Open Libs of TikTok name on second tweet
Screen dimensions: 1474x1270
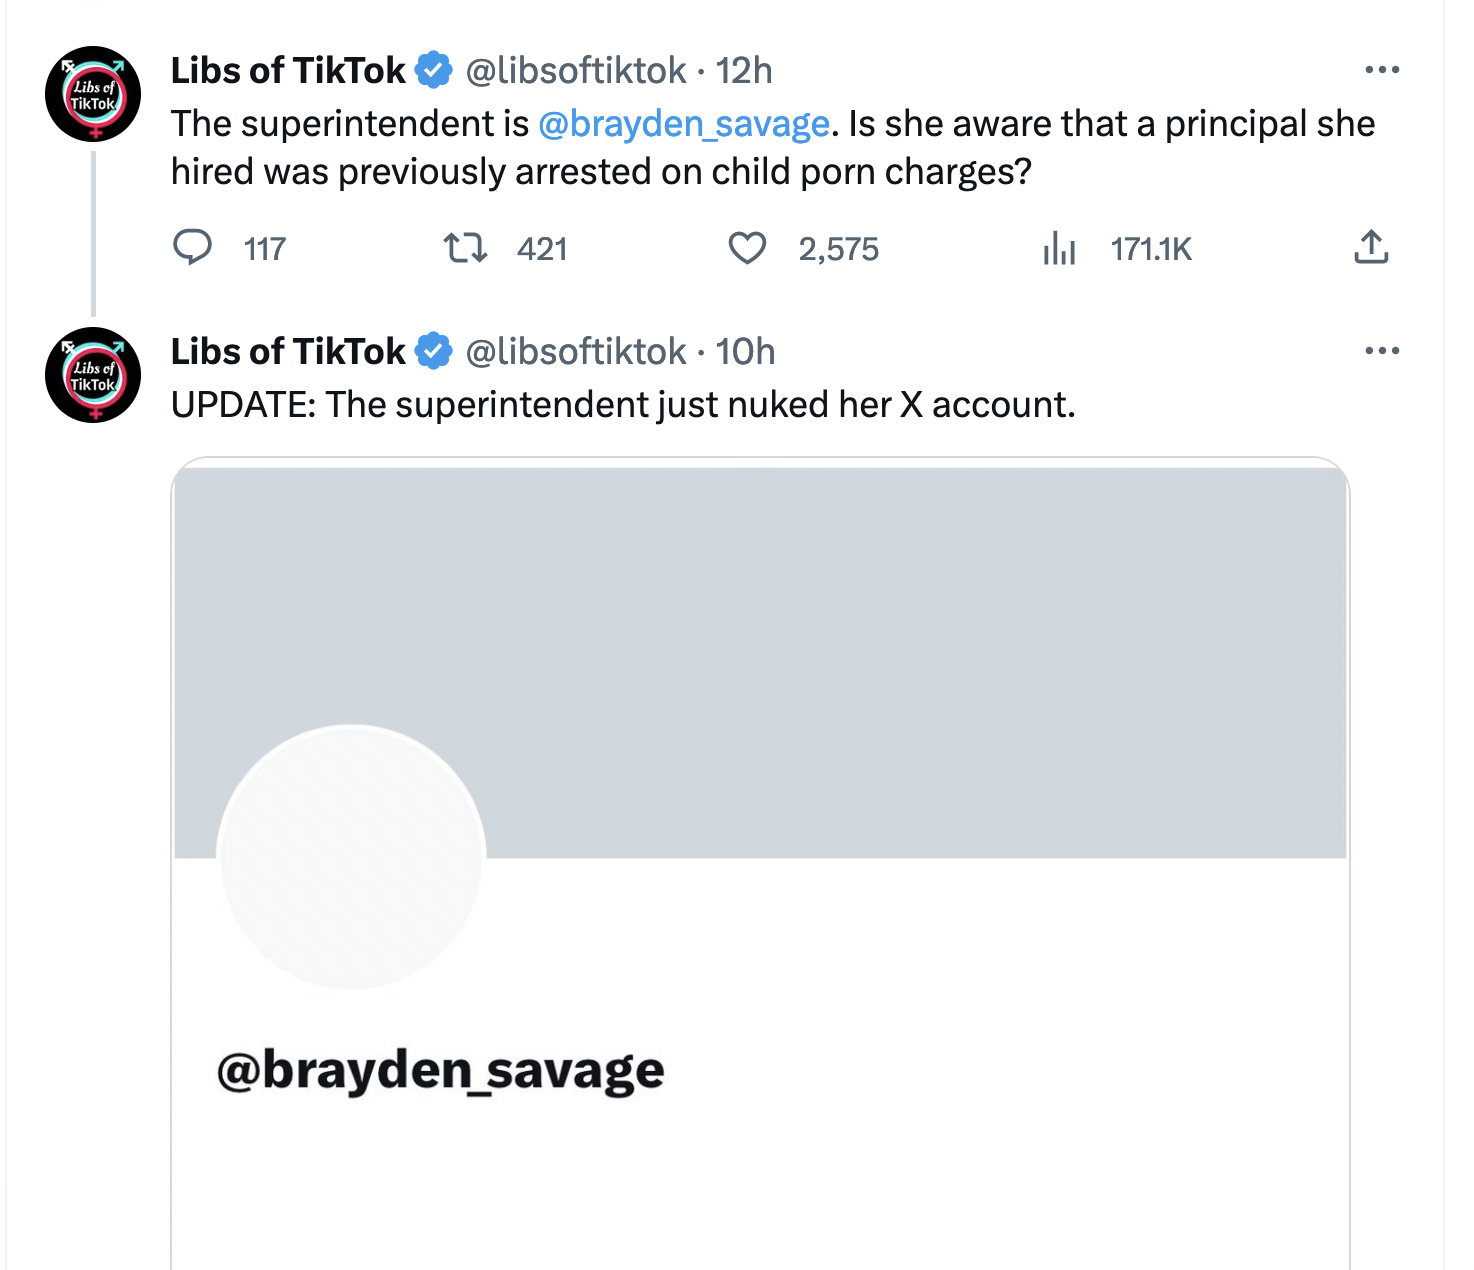(x=288, y=352)
